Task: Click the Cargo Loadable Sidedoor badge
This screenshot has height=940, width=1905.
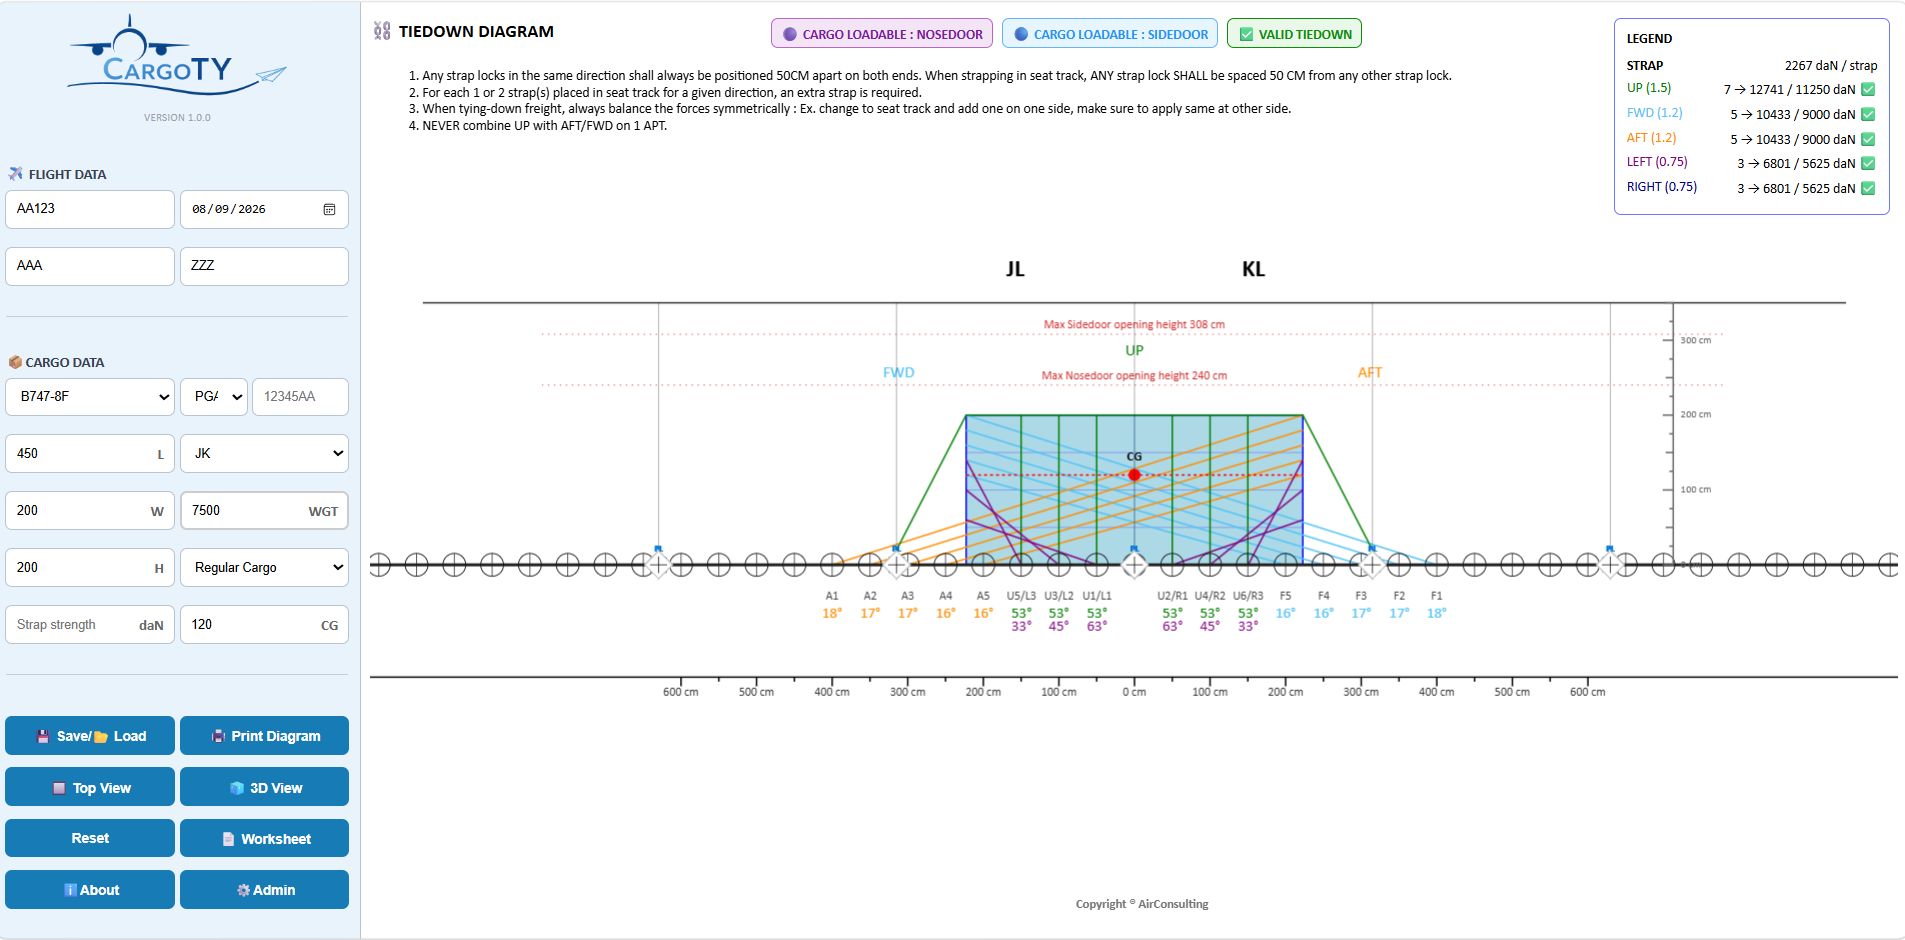Action: [1110, 34]
